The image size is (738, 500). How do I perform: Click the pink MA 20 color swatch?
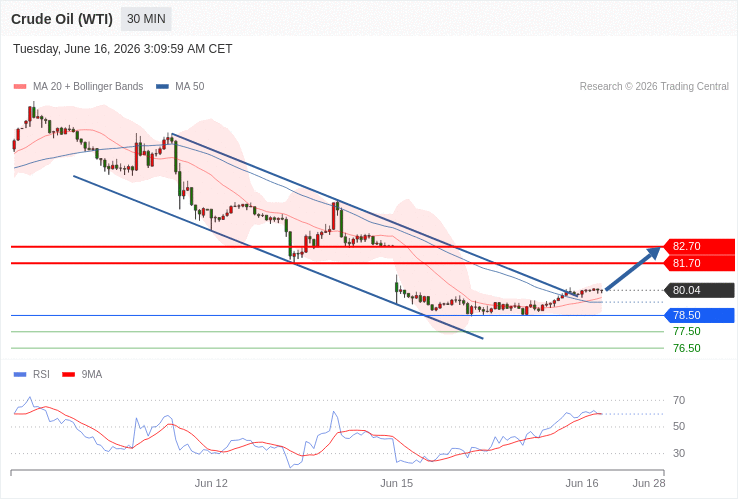[x=20, y=87]
